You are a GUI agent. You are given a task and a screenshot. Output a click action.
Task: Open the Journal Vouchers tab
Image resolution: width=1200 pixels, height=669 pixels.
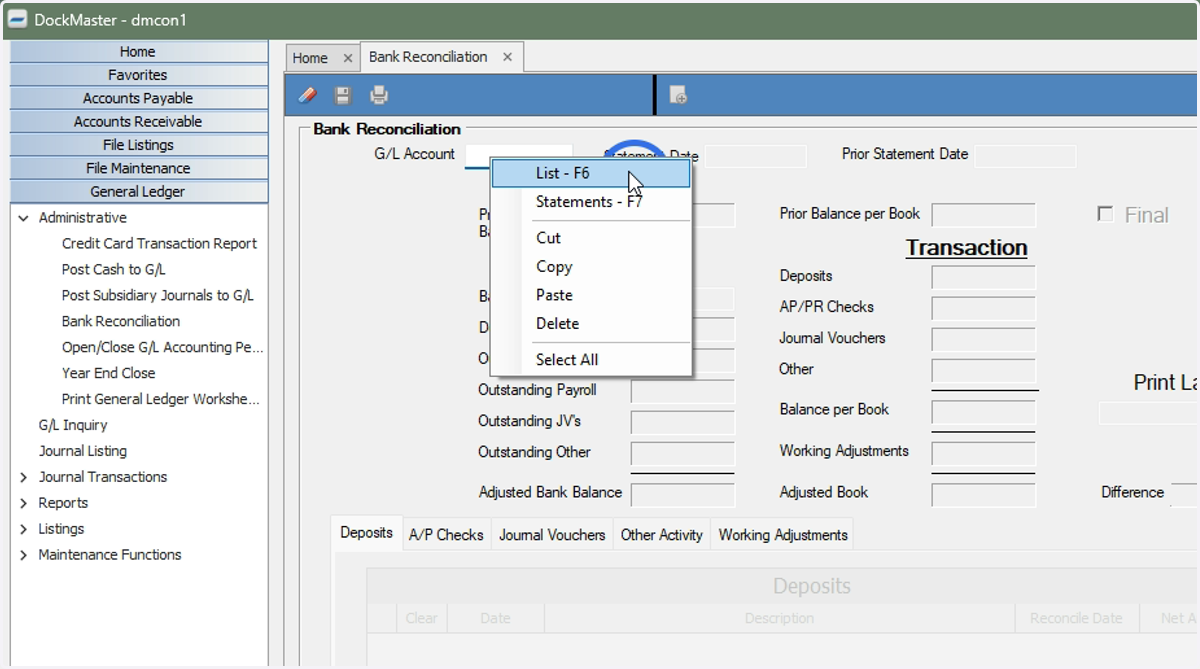tap(552, 535)
